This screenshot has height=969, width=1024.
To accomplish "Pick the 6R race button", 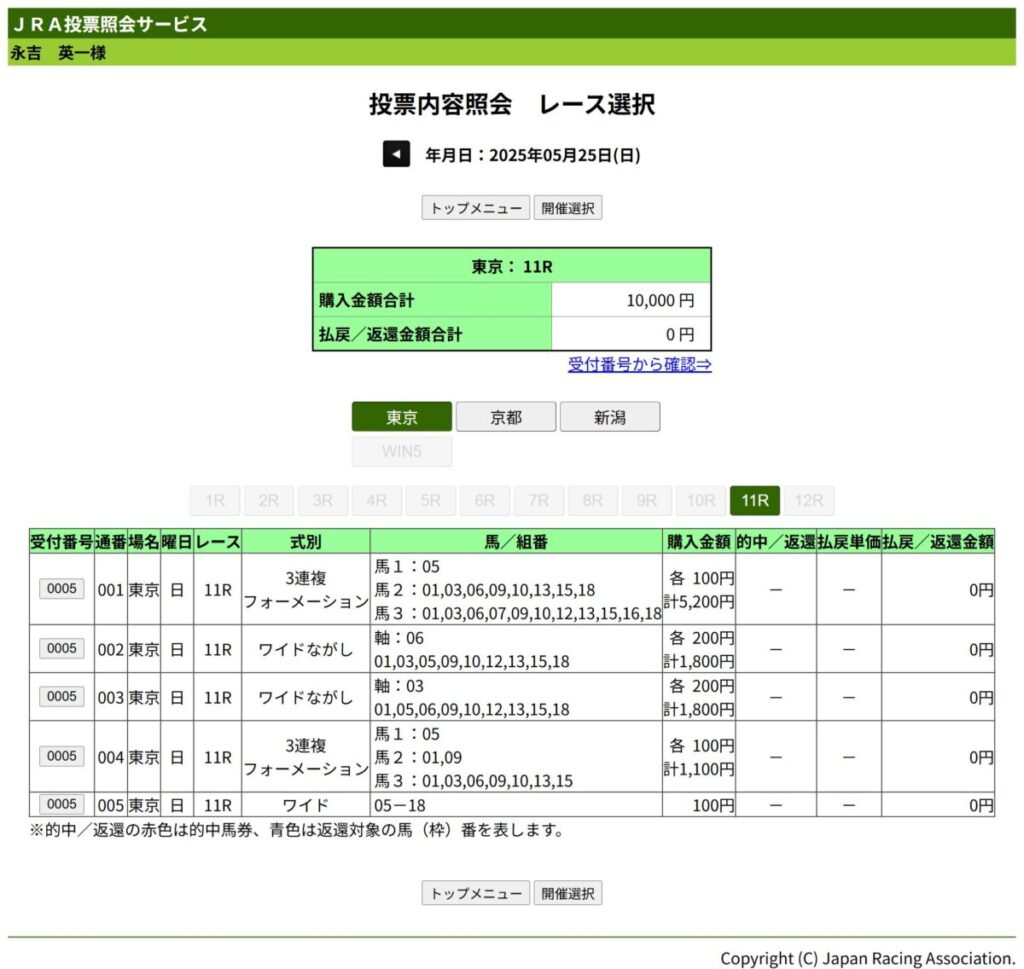I will 485,501.
